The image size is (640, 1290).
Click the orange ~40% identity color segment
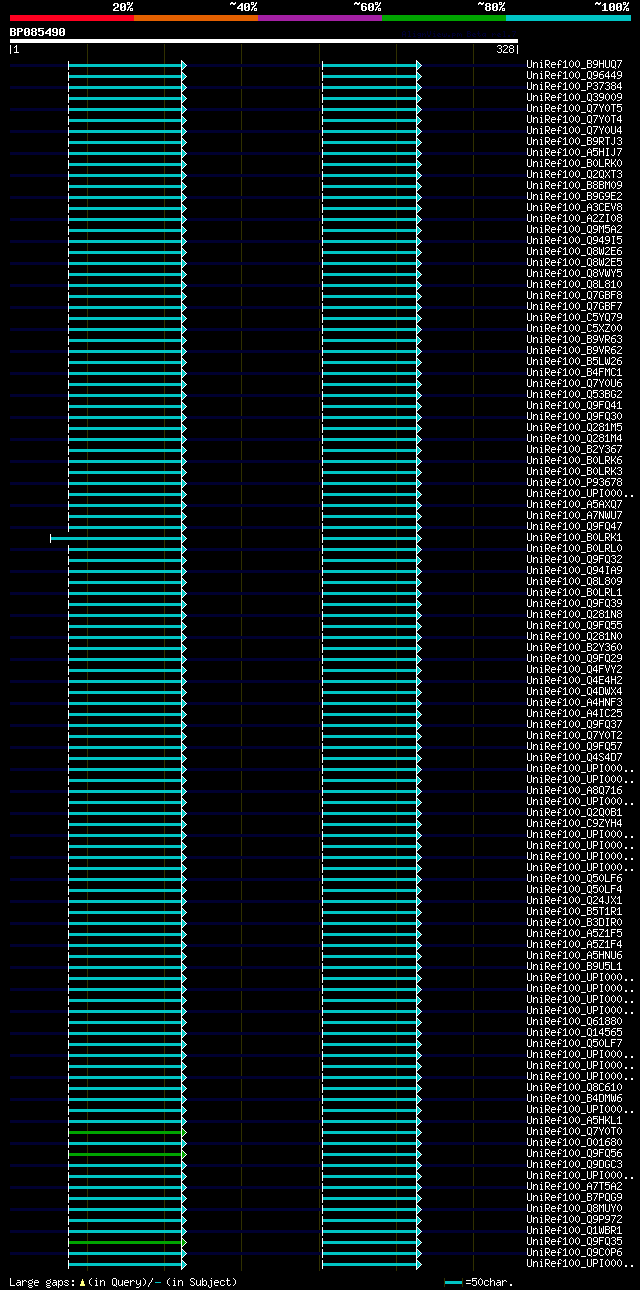196,18
